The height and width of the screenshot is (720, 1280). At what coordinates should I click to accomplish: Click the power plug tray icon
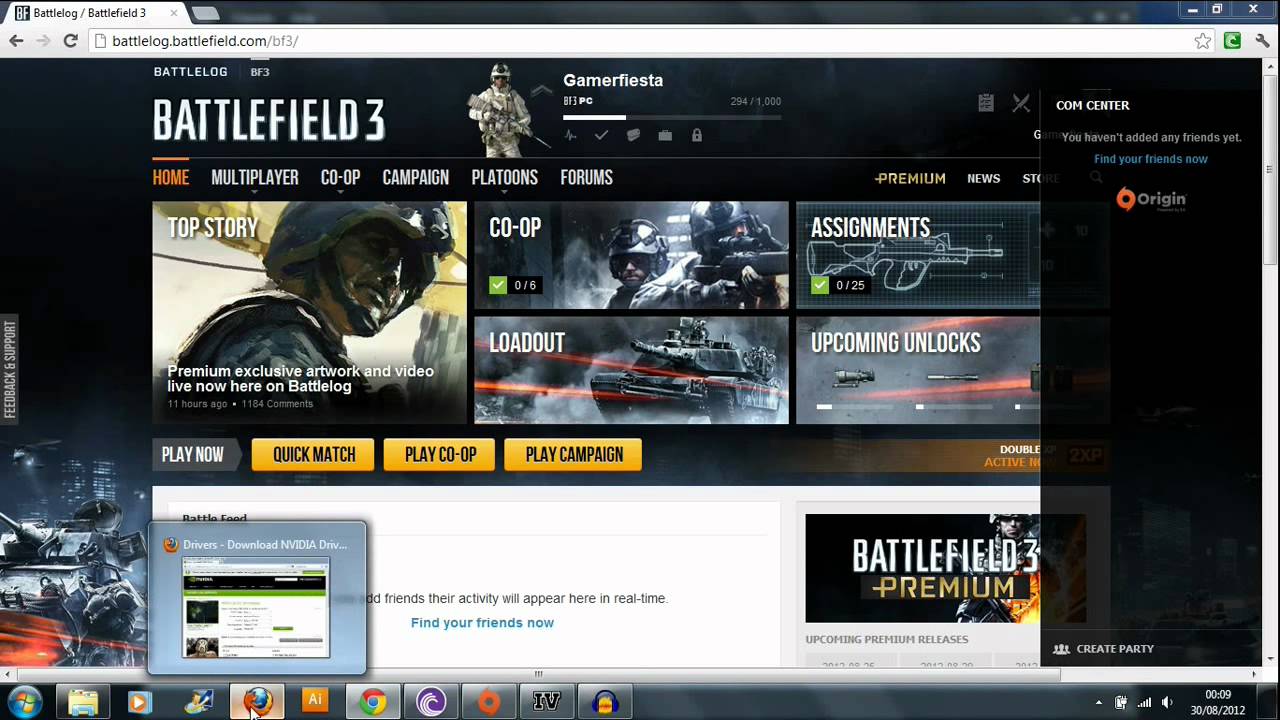click(x=1121, y=702)
